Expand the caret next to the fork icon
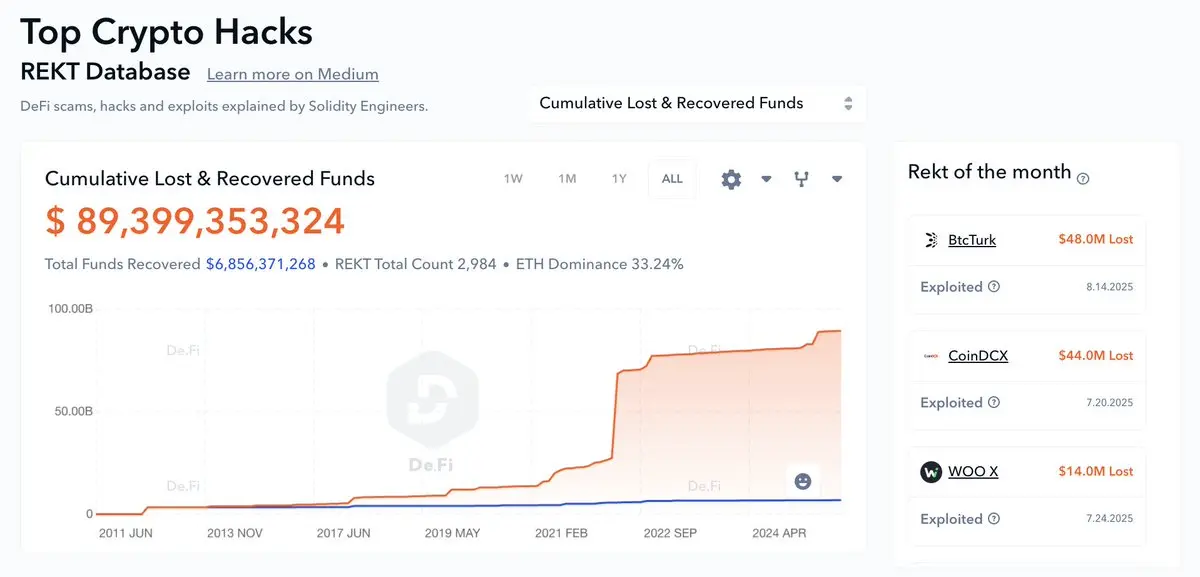Screen dimensions: 1200x577 tap(837, 180)
